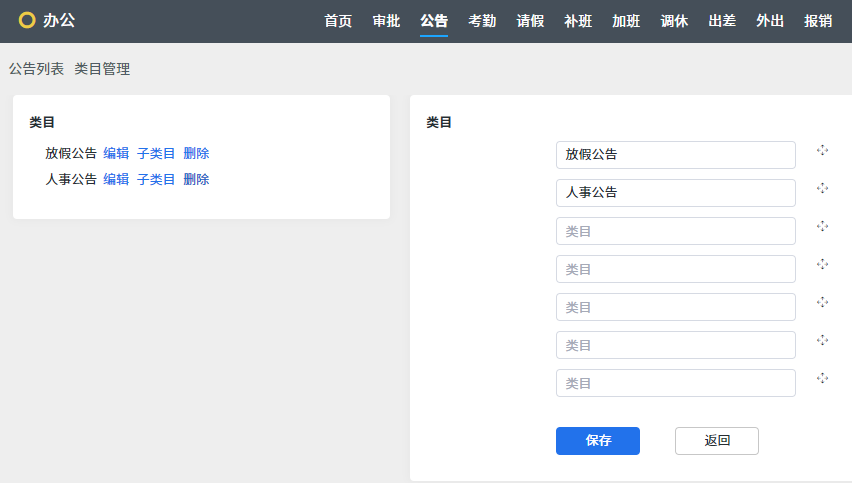
Task: Click drag handle beside third category input
Action: coord(822,226)
